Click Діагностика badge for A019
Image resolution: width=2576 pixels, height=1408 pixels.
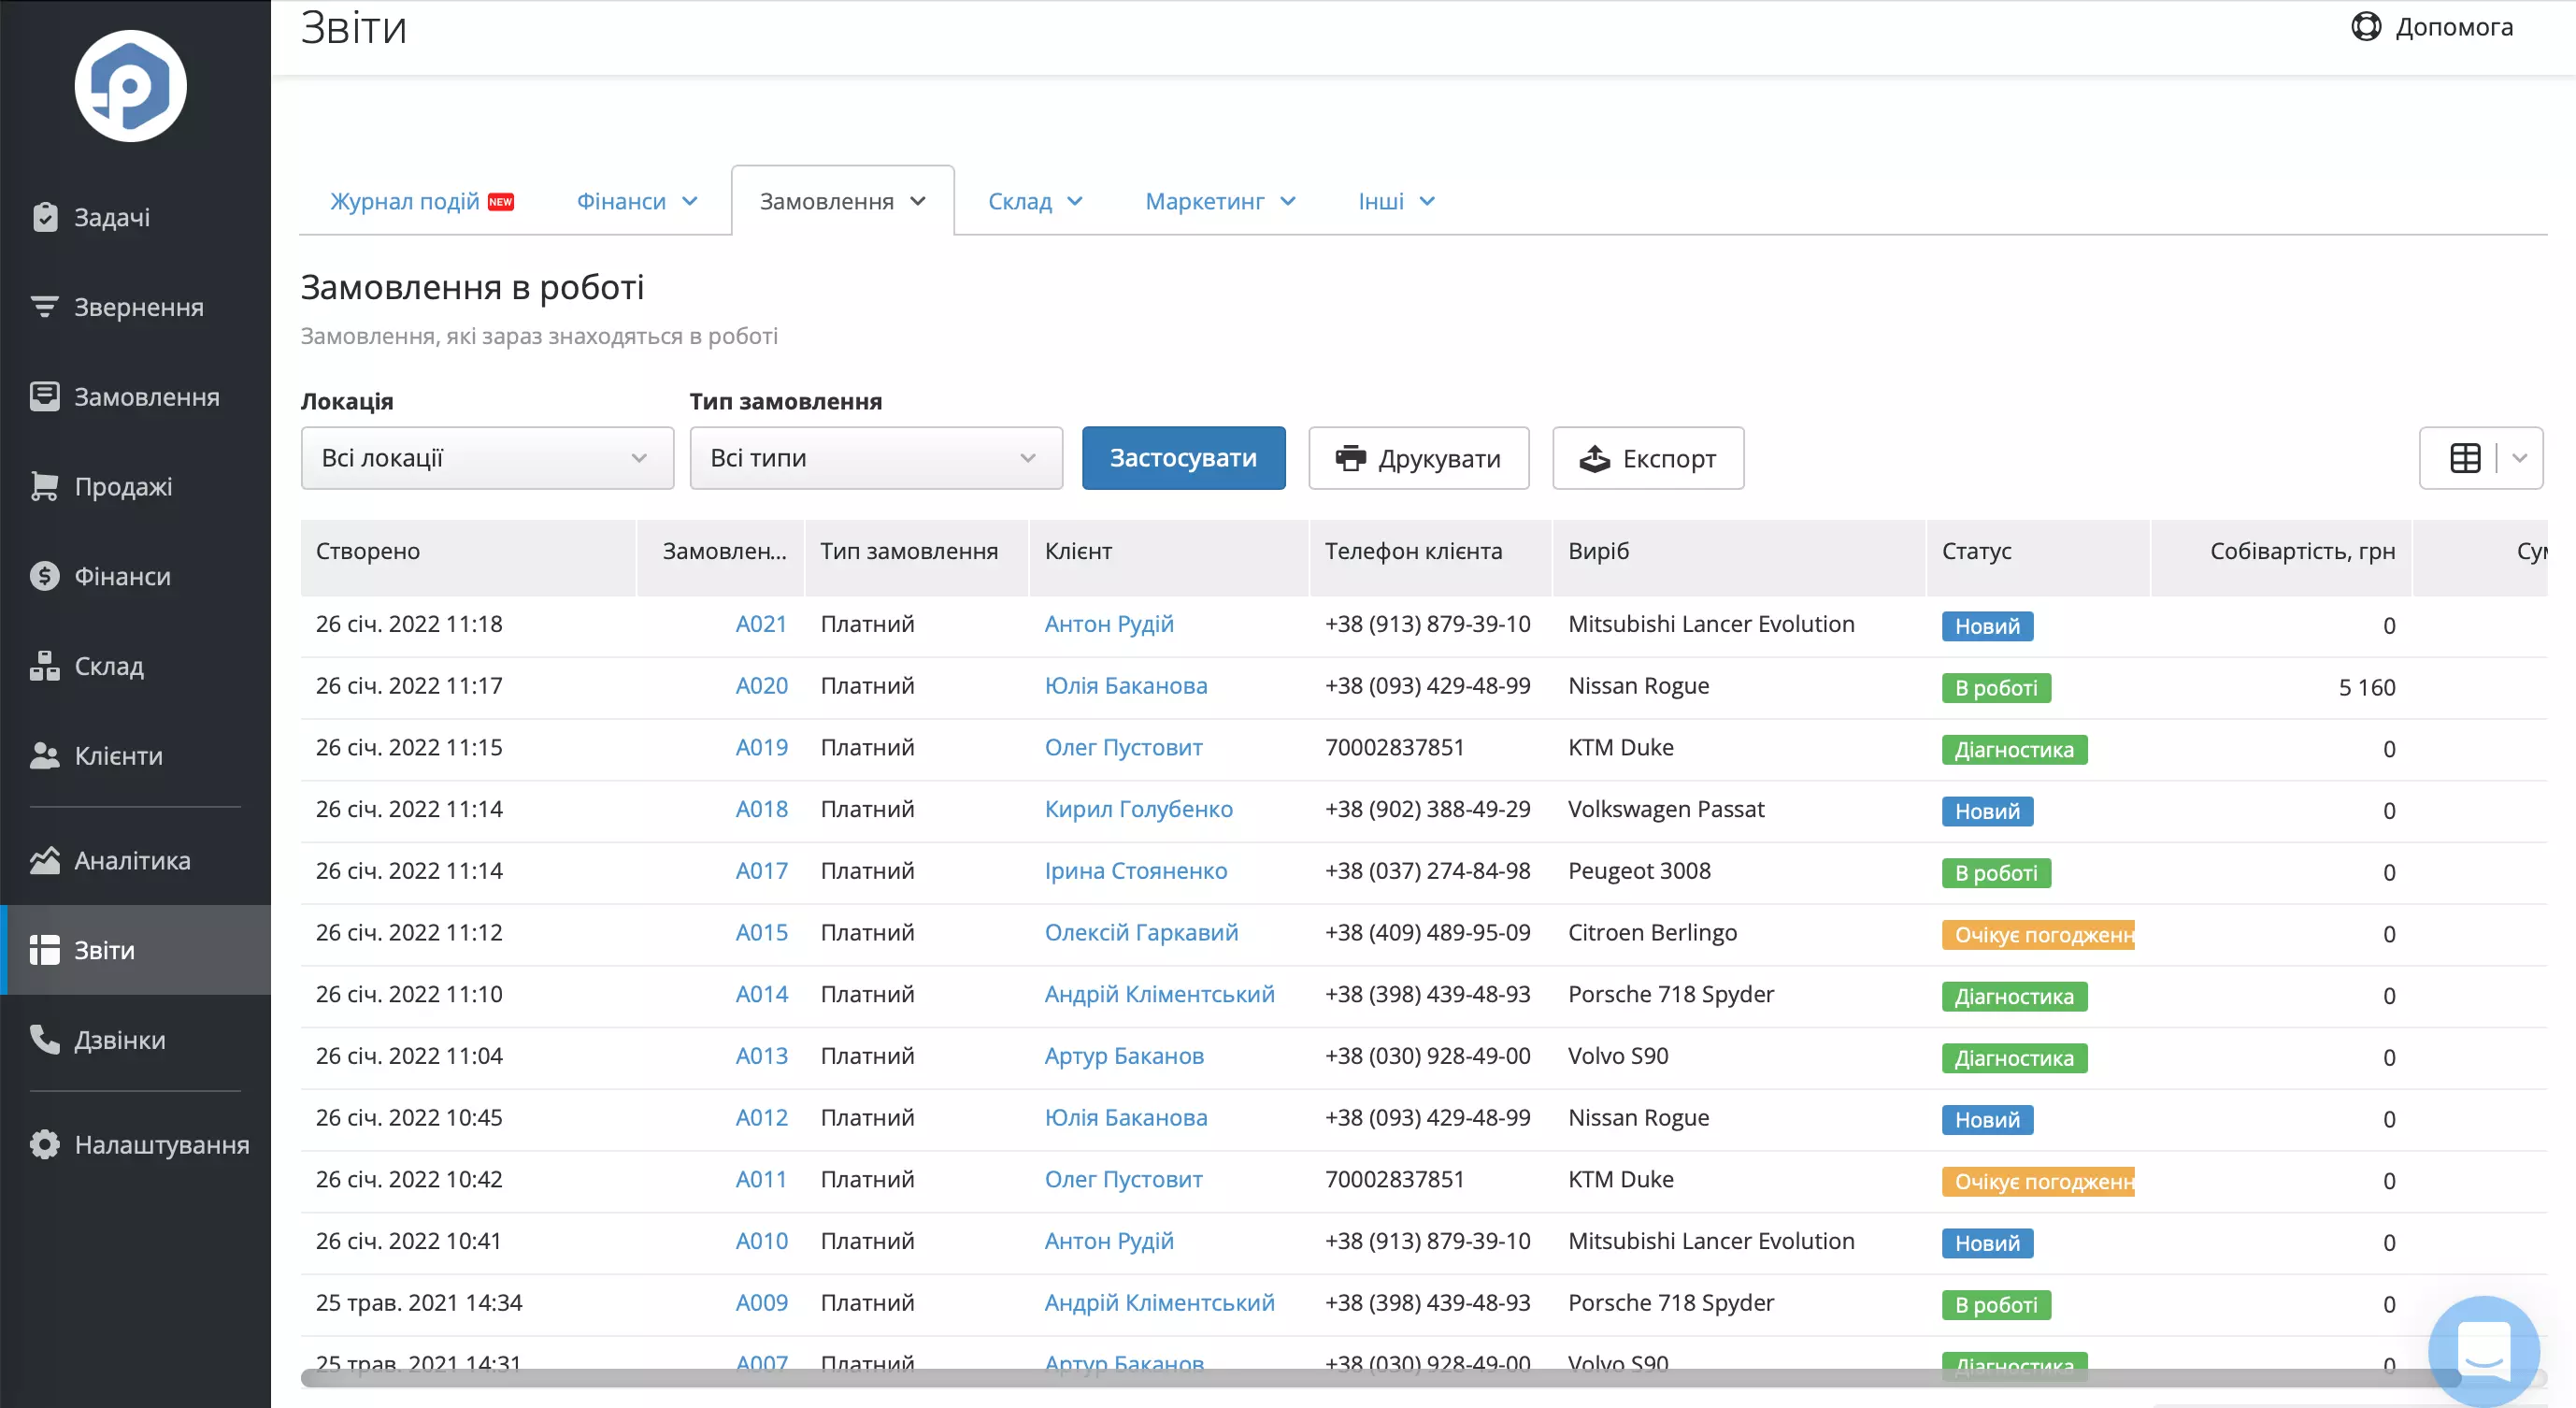coord(2014,749)
